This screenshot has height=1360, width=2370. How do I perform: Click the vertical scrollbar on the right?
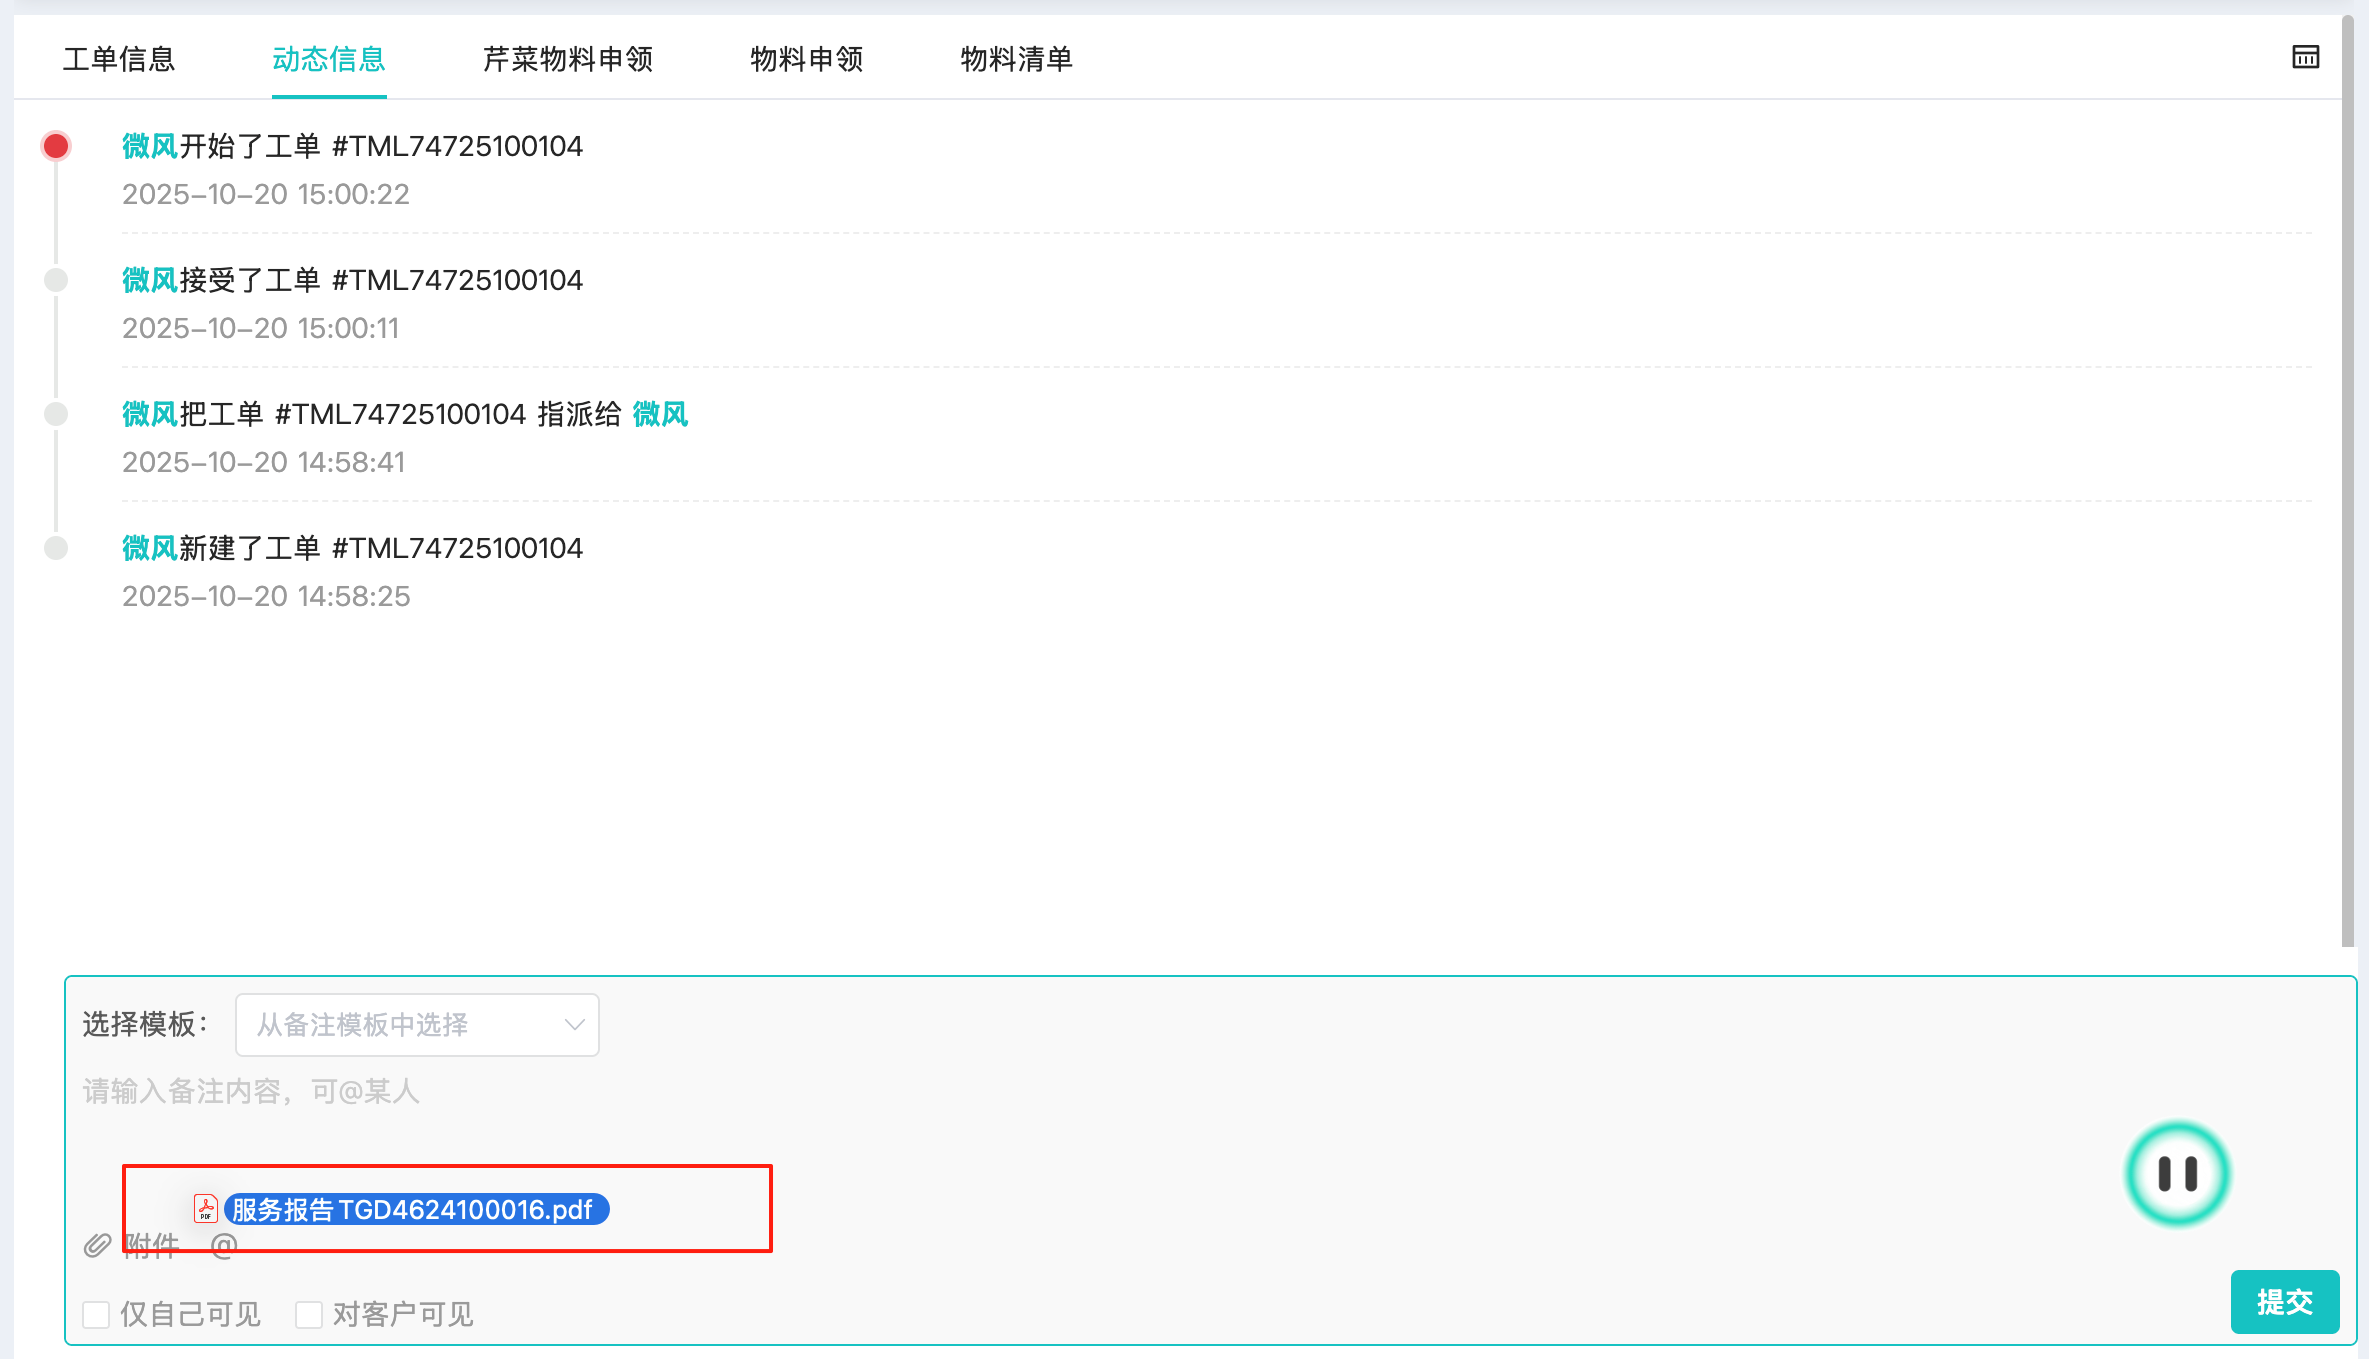[2347, 480]
